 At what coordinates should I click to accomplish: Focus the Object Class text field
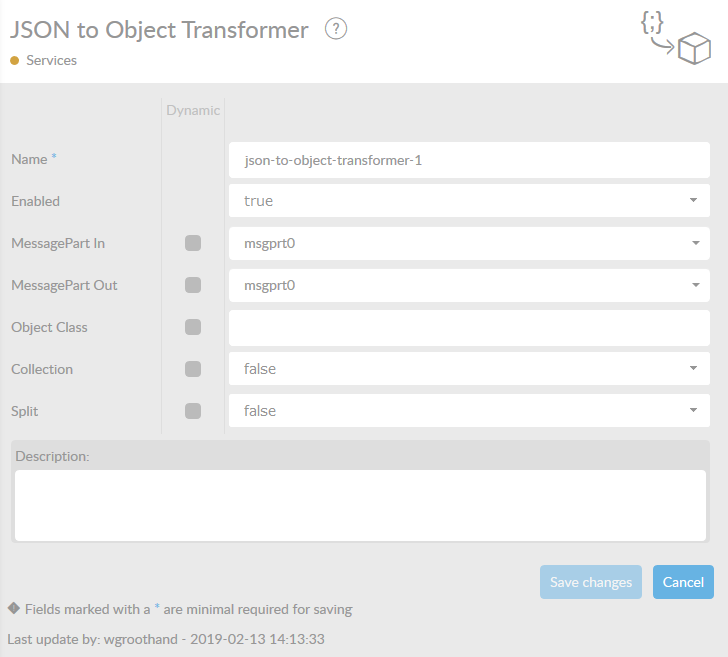click(x=469, y=327)
